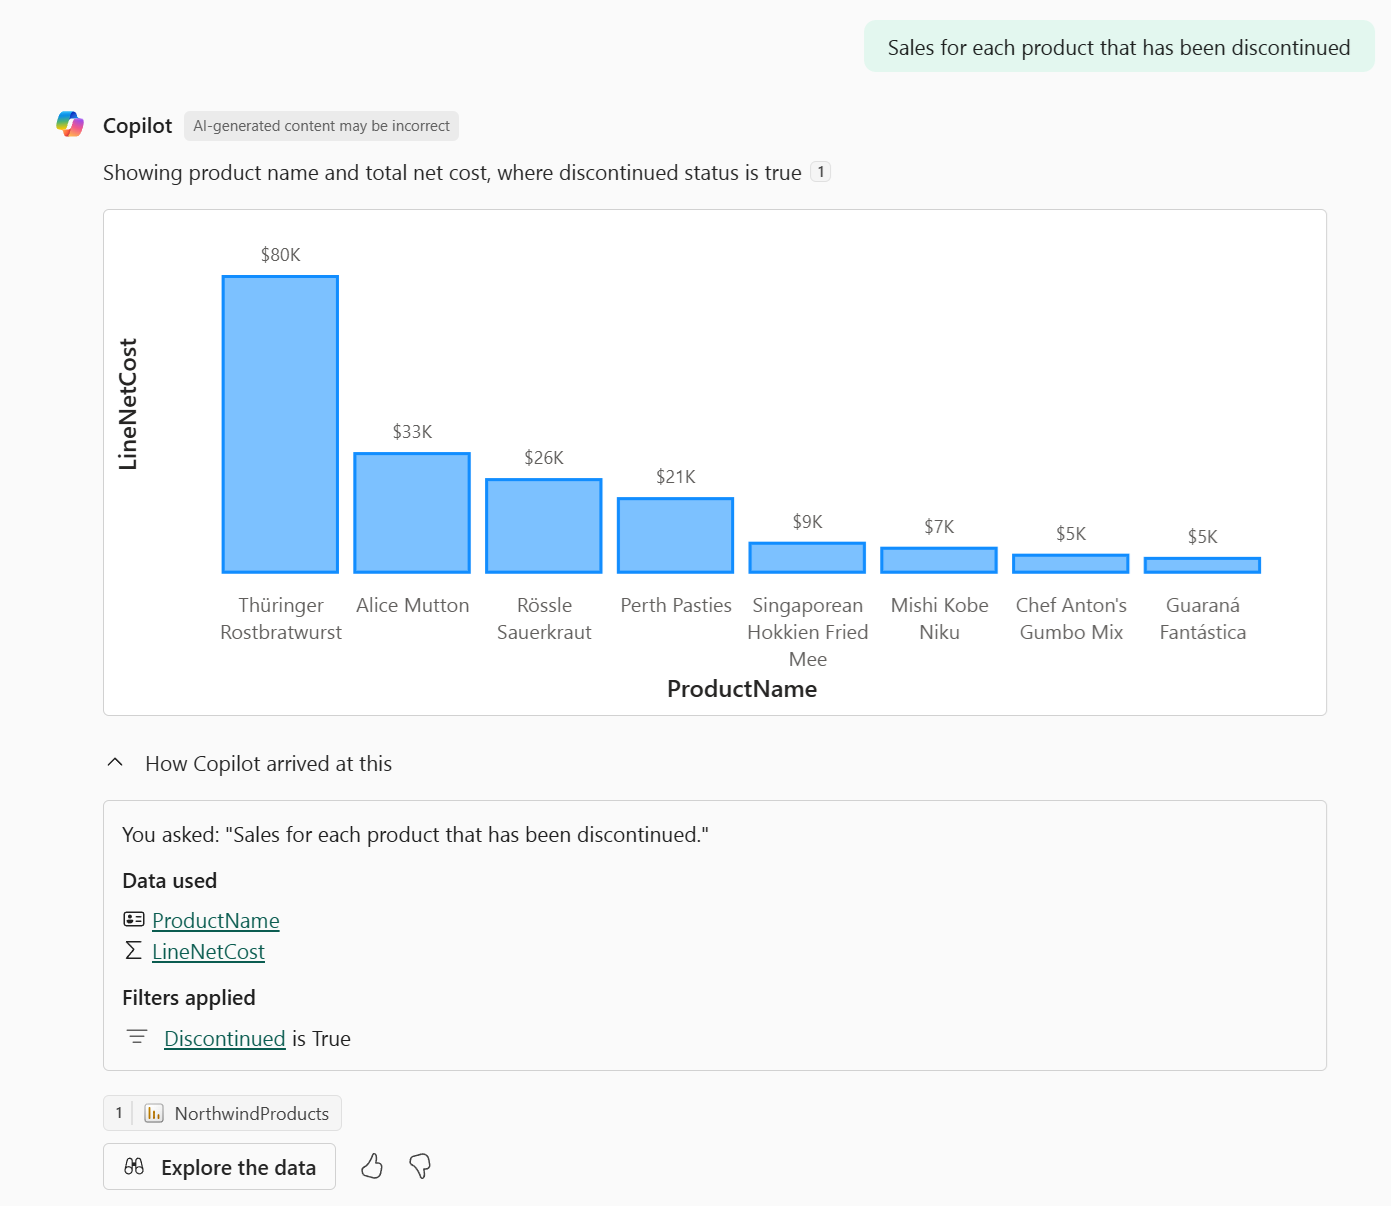This screenshot has height=1206, width=1391.
Task: Click the AI-generated content disclaimer badge
Action: [x=321, y=126]
